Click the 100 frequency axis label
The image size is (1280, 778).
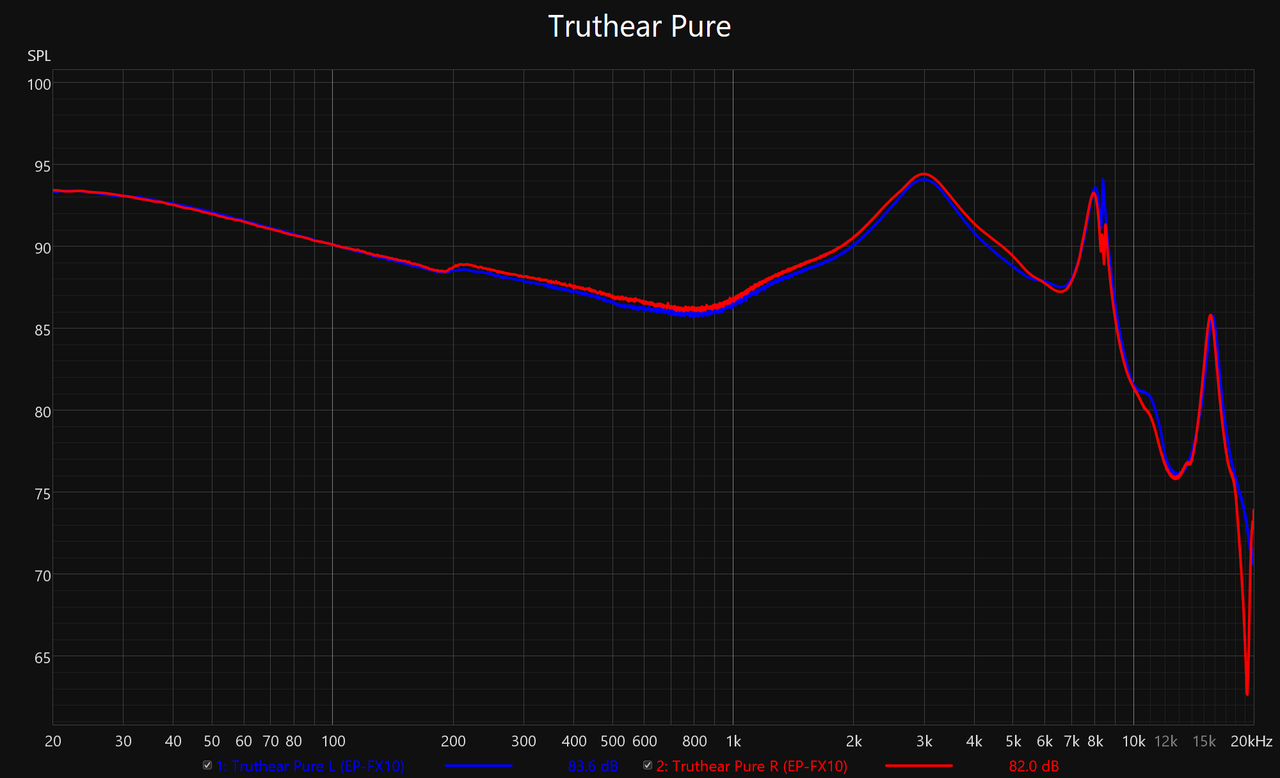pyautogui.click(x=332, y=741)
